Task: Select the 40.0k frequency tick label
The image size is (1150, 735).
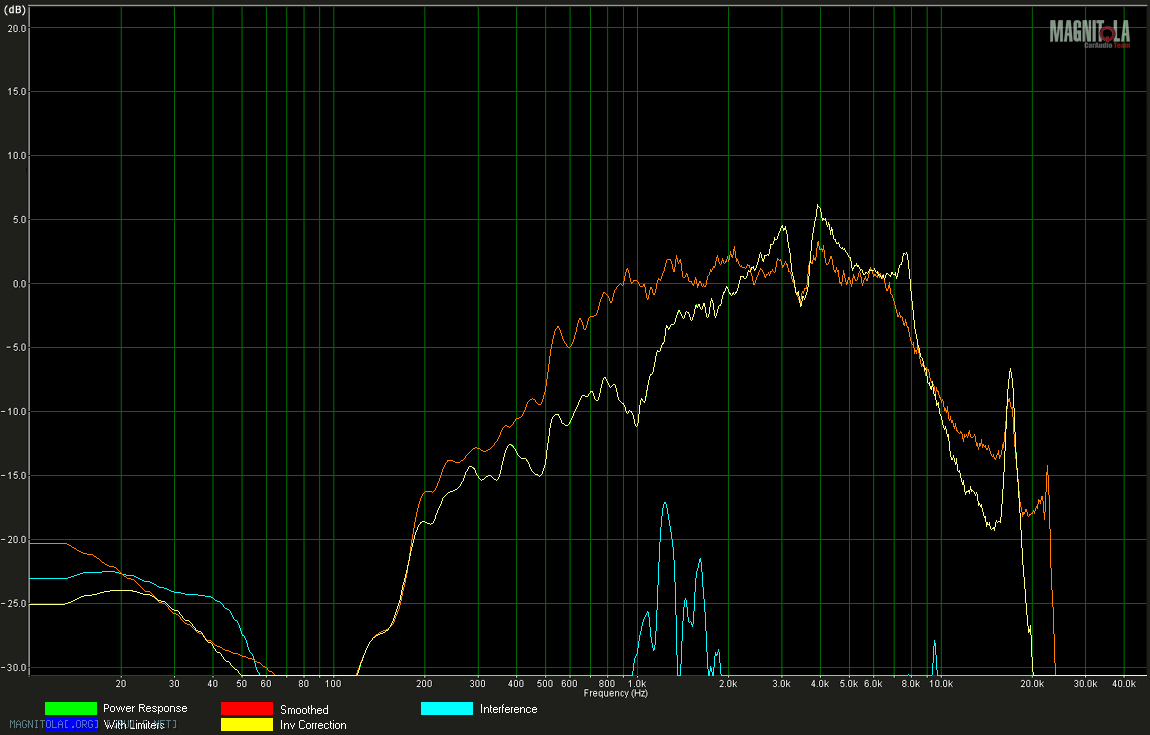Action: coord(1124,684)
